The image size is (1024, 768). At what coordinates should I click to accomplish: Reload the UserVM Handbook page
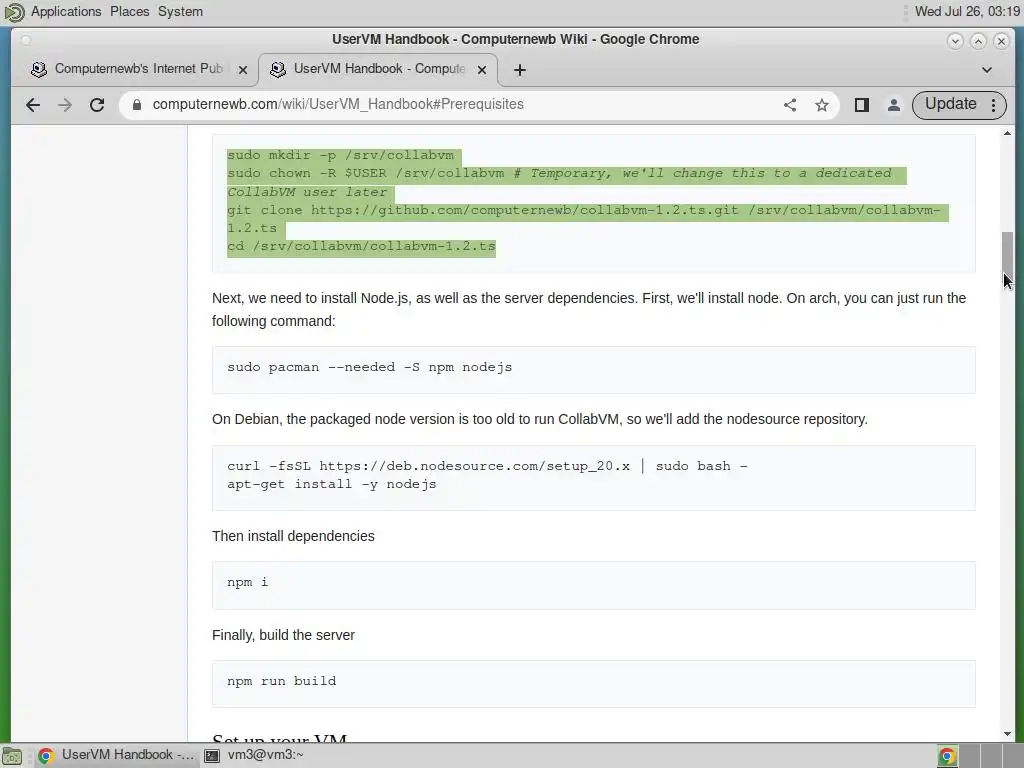[x=97, y=104]
